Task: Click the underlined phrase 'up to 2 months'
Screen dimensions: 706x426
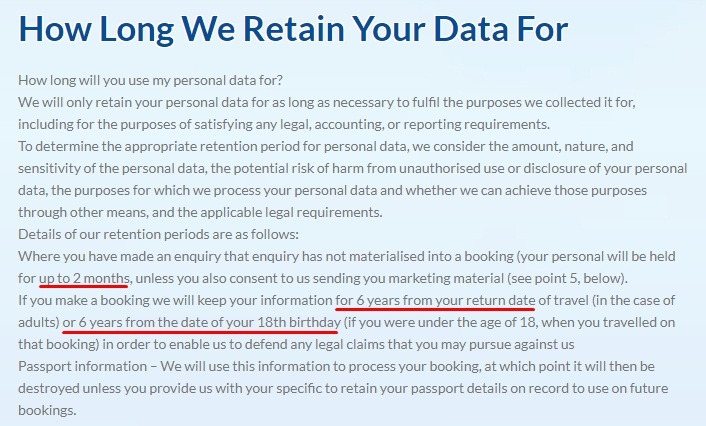Action: point(84,278)
